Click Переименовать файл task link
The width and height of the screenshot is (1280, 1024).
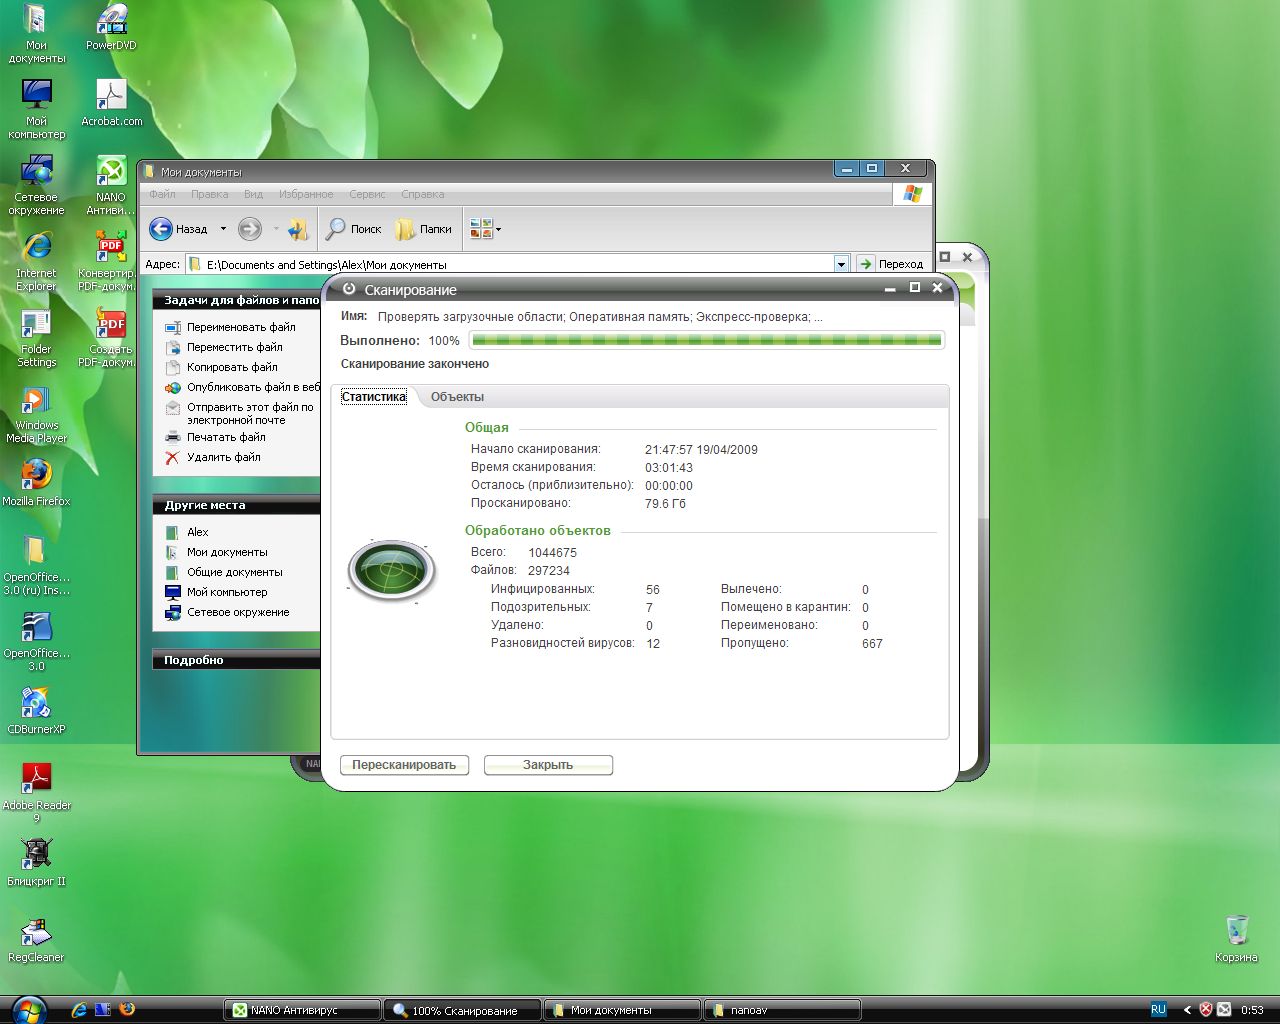coord(241,327)
